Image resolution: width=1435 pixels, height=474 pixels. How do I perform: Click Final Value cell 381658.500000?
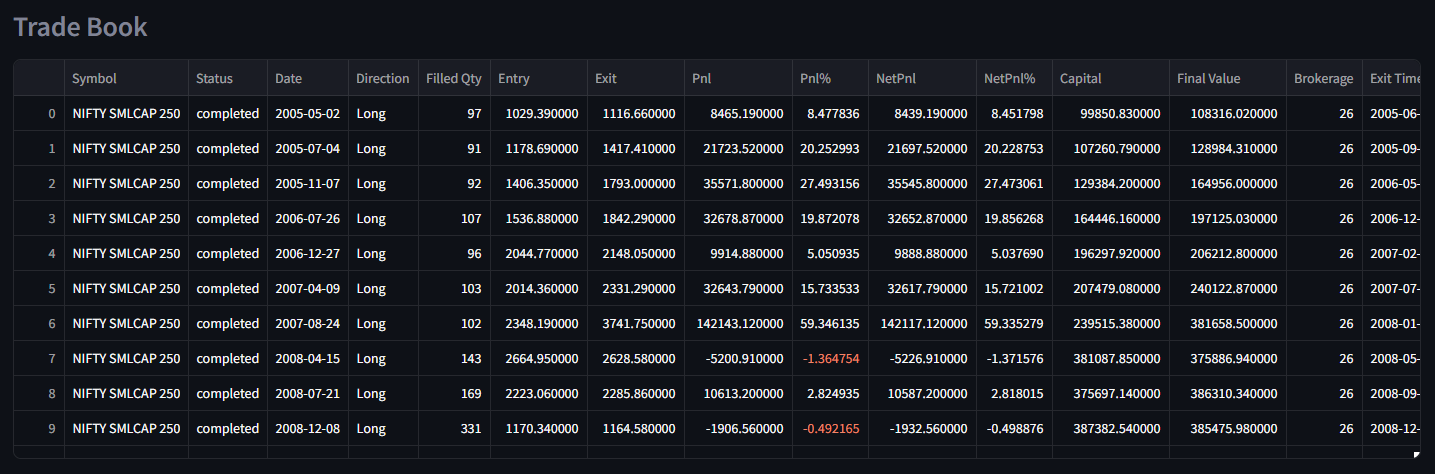tap(1228, 324)
